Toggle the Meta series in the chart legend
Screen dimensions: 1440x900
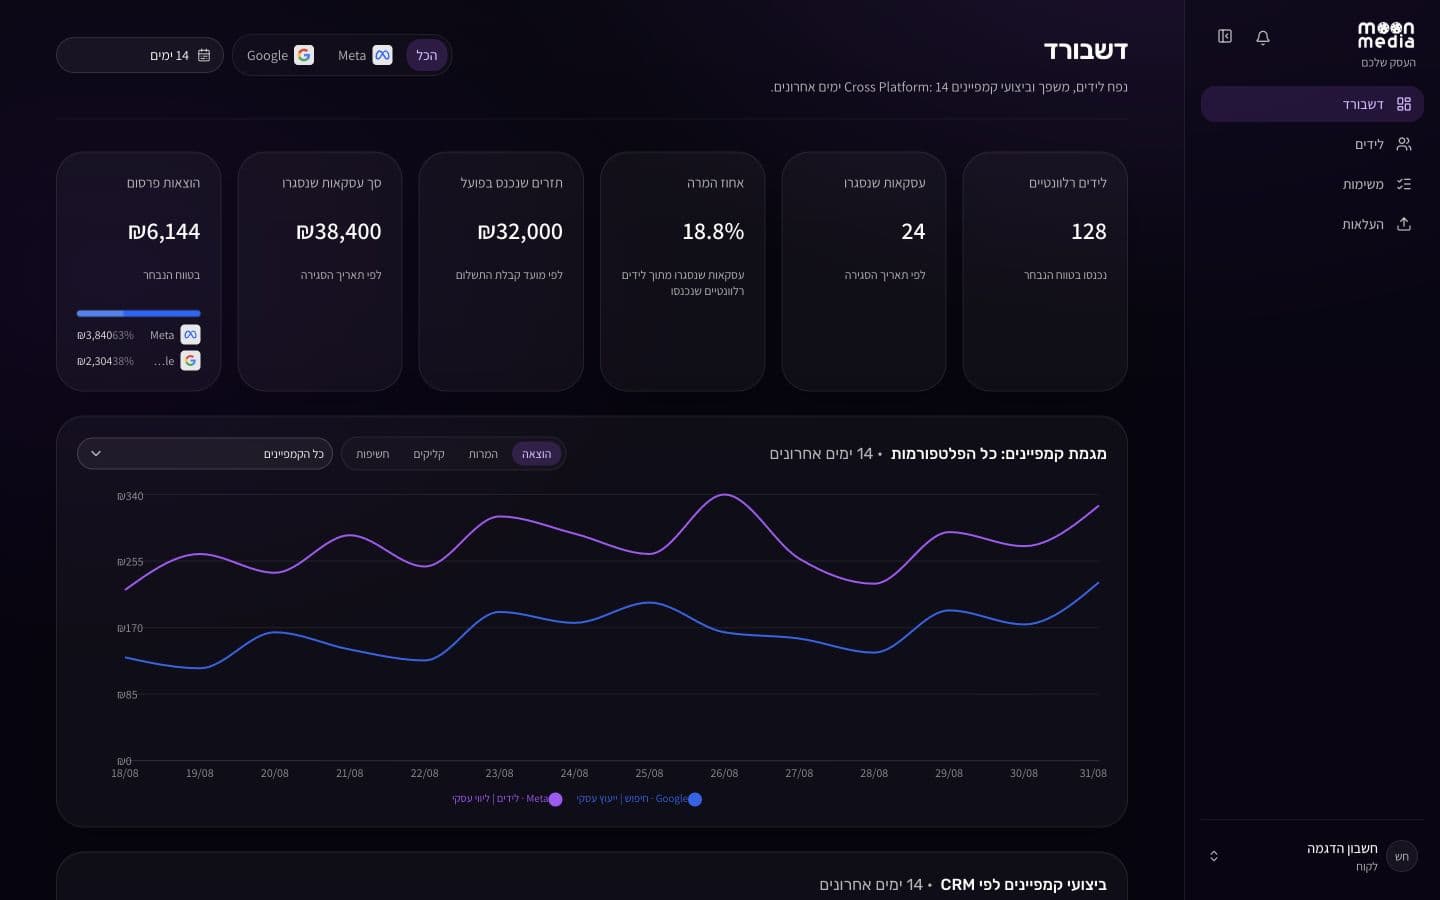click(x=507, y=799)
